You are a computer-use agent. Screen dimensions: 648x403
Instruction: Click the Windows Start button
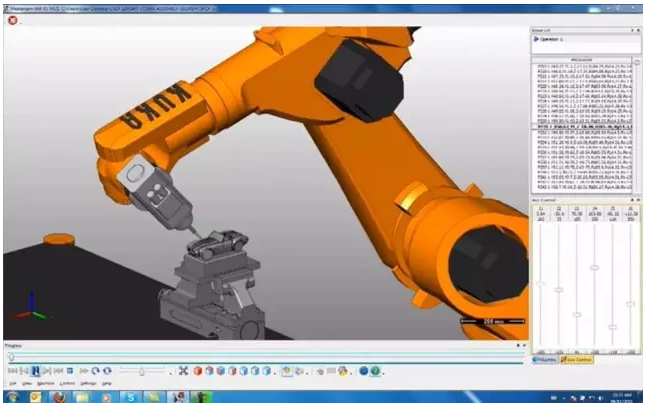(10, 396)
